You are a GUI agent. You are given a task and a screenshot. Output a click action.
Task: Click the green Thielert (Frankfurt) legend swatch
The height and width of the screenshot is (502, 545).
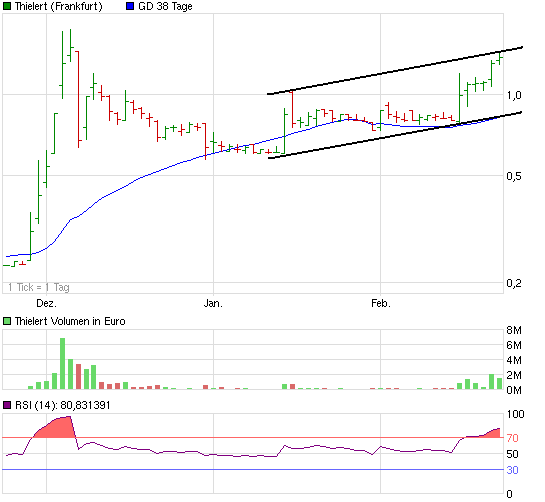7,6
